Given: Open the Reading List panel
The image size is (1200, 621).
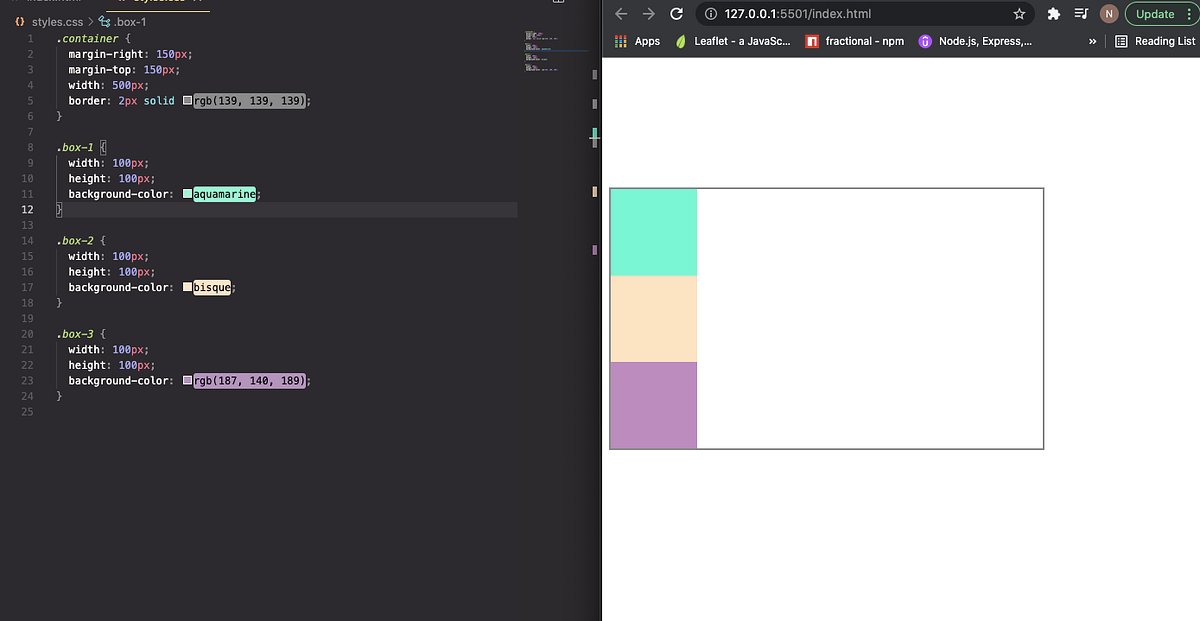Looking at the screenshot, I should 1155,41.
